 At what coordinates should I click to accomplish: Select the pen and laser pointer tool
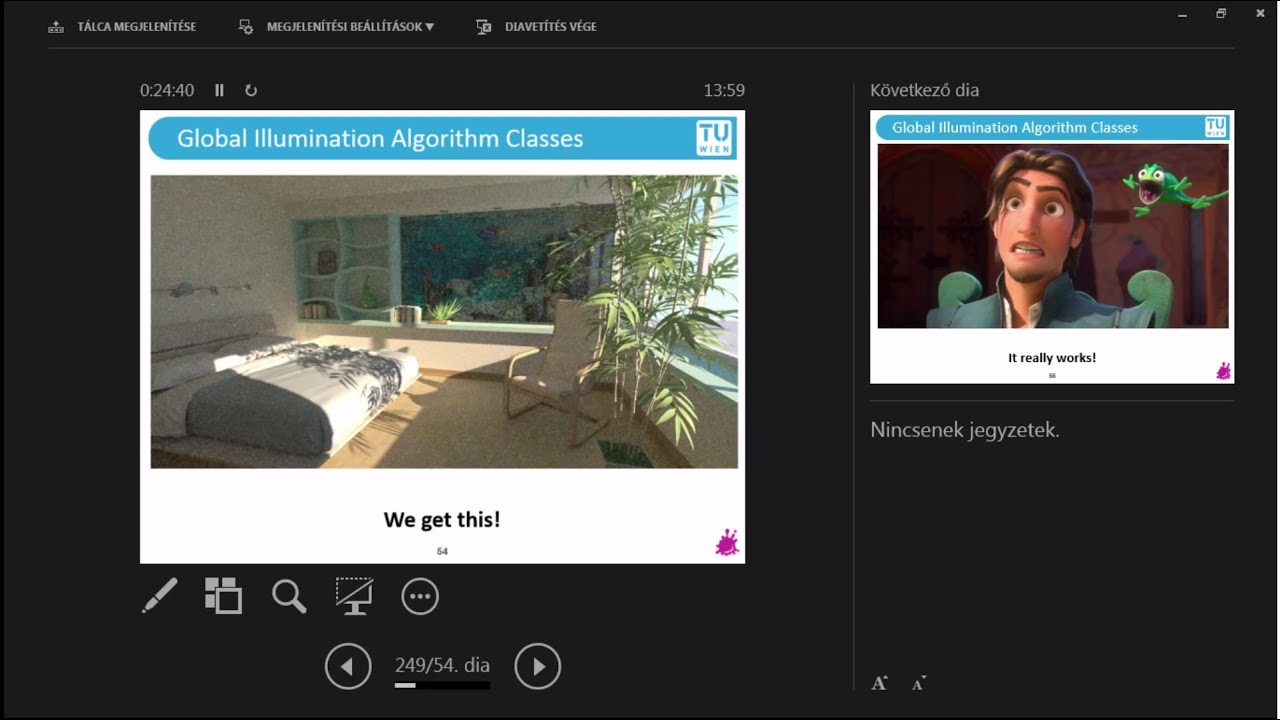tap(160, 596)
